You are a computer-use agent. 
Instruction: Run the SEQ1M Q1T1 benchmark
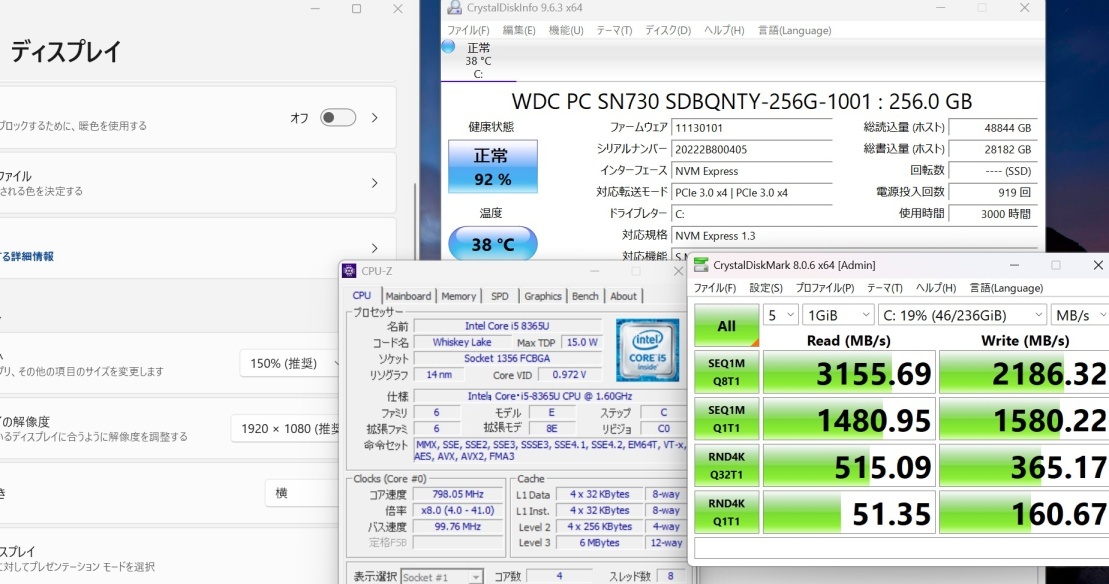tap(726, 419)
